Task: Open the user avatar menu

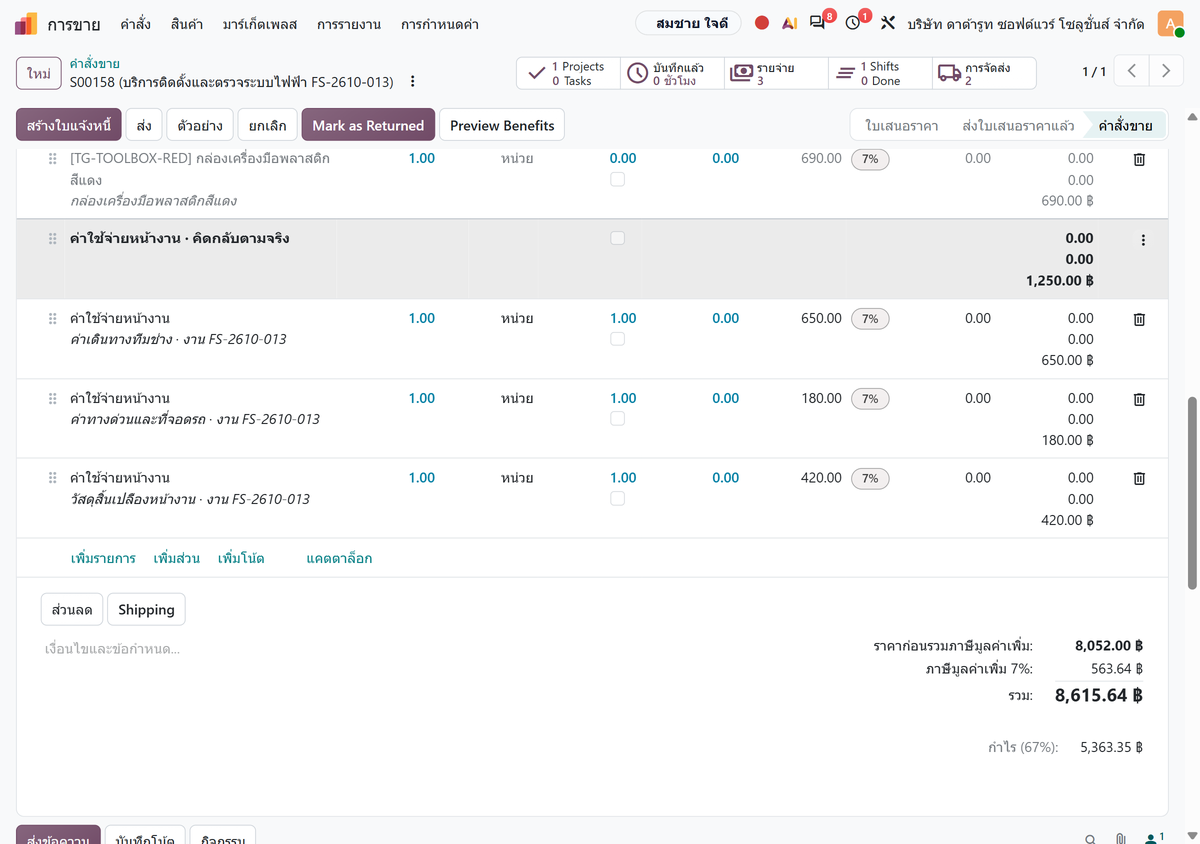Action: tap(1170, 23)
